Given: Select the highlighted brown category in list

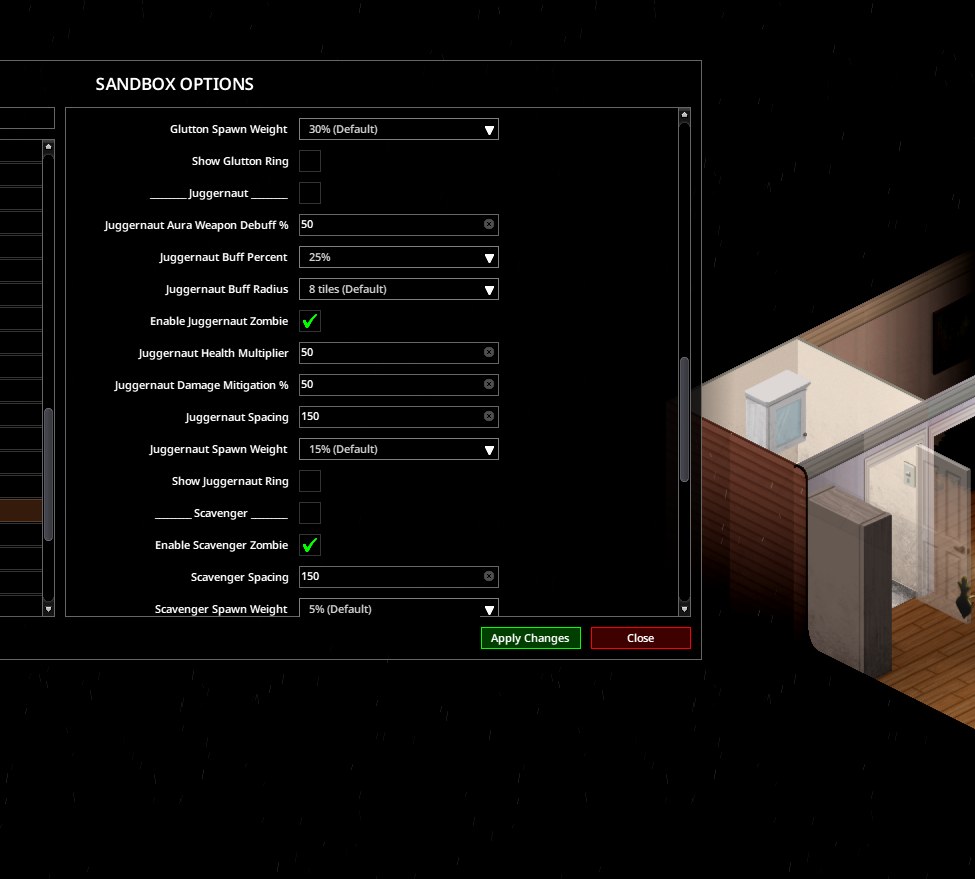Looking at the screenshot, I should pos(21,510).
